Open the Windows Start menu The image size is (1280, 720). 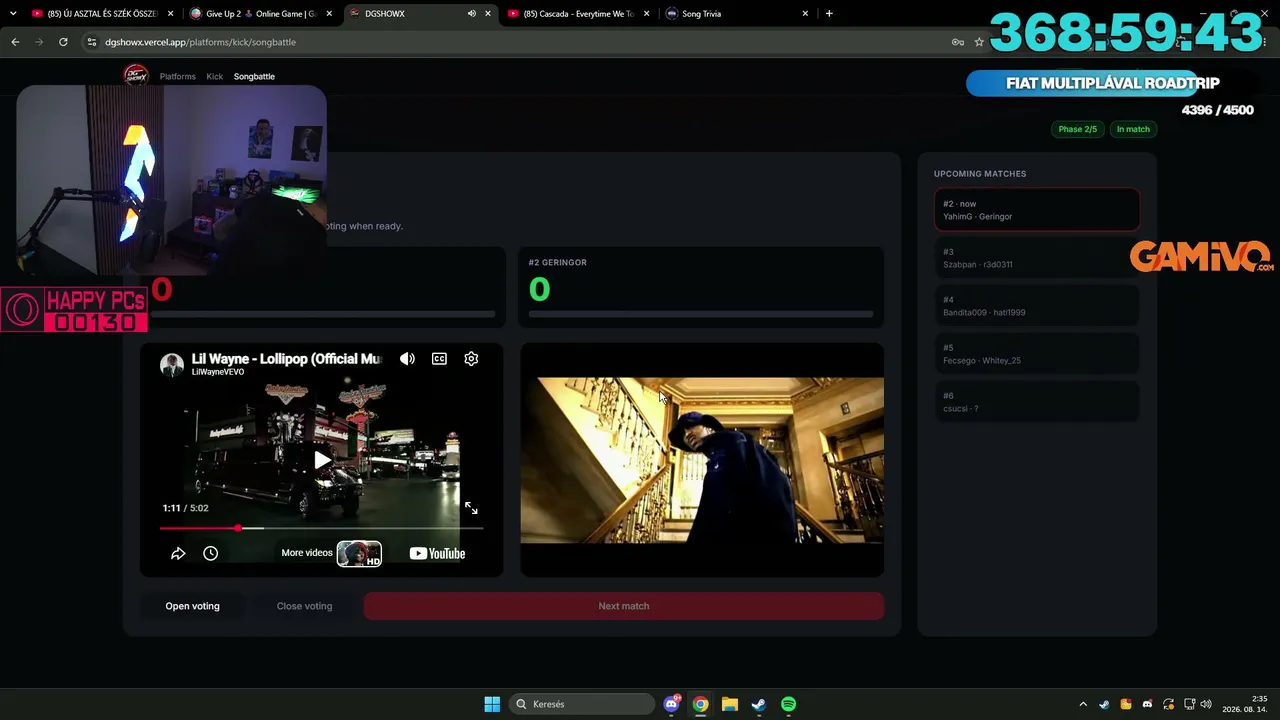point(492,704)
